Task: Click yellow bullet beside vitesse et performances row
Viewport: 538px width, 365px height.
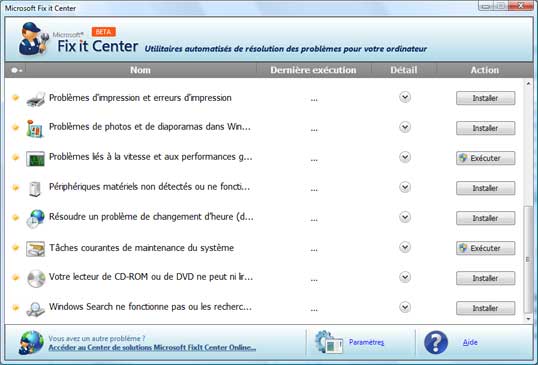Action: click(15, 157)
